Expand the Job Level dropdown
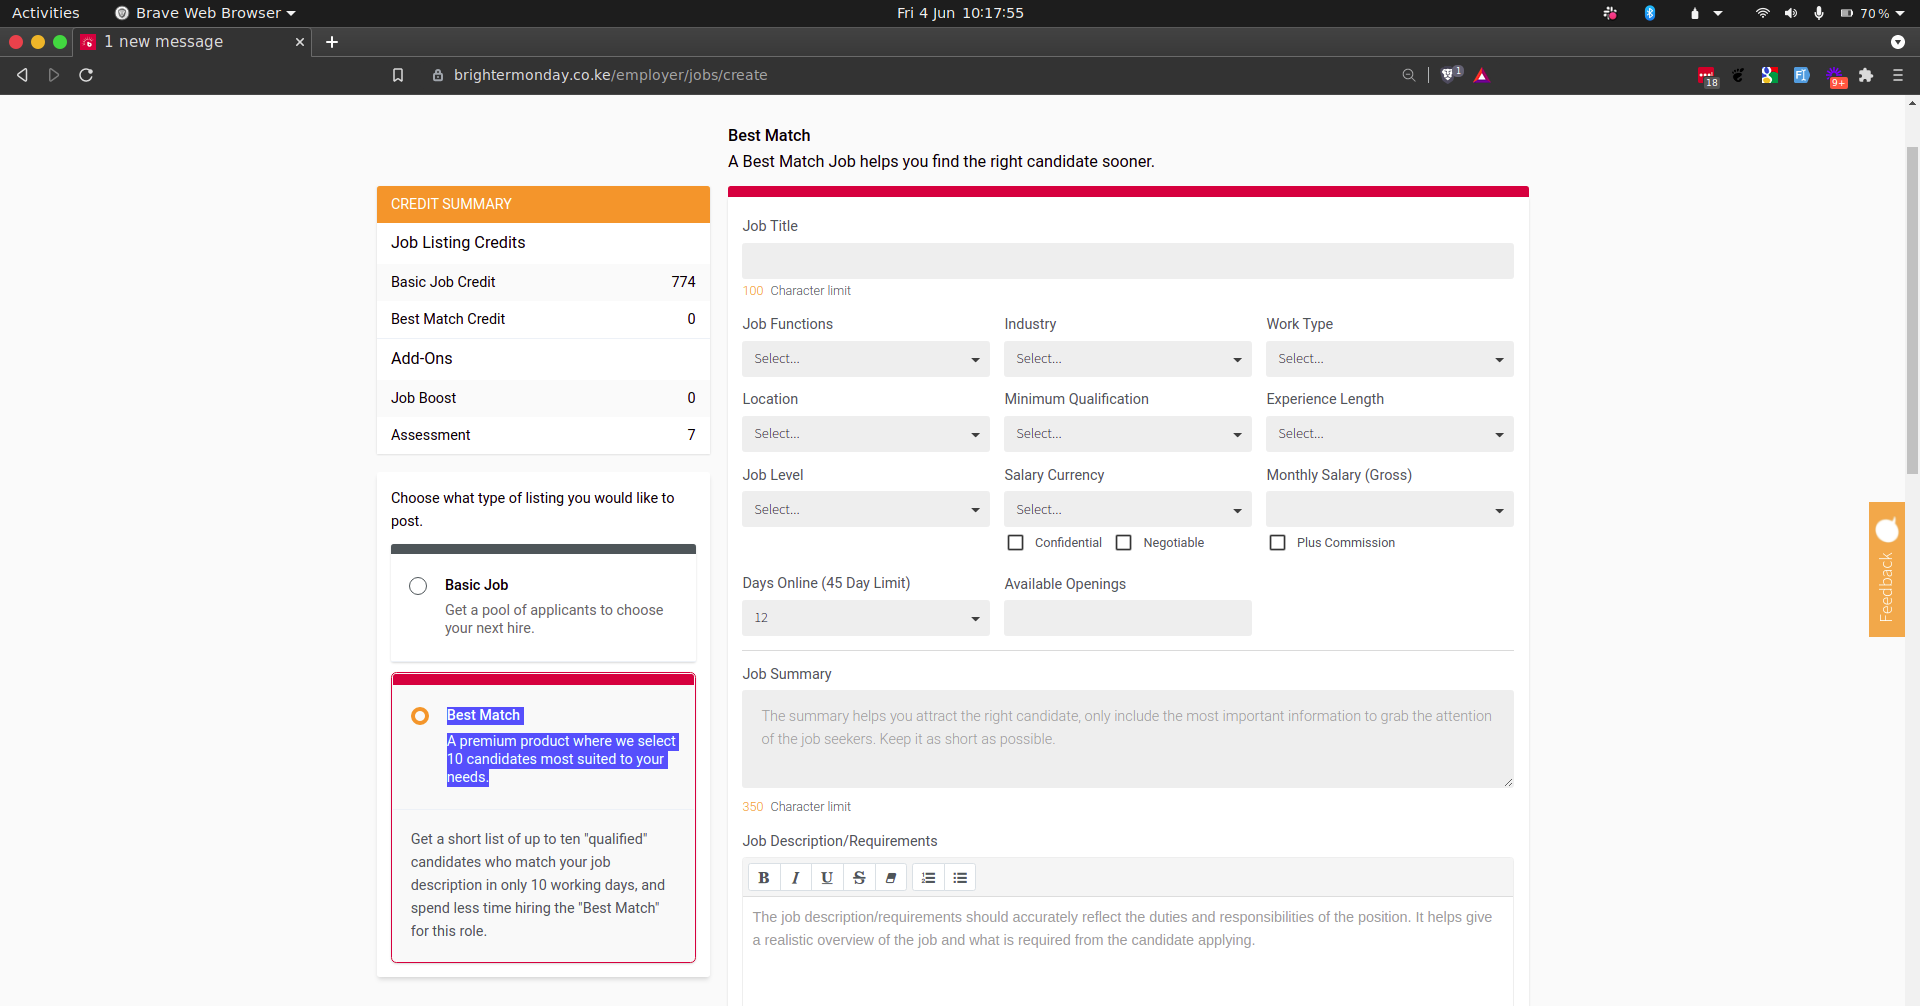 866,510
